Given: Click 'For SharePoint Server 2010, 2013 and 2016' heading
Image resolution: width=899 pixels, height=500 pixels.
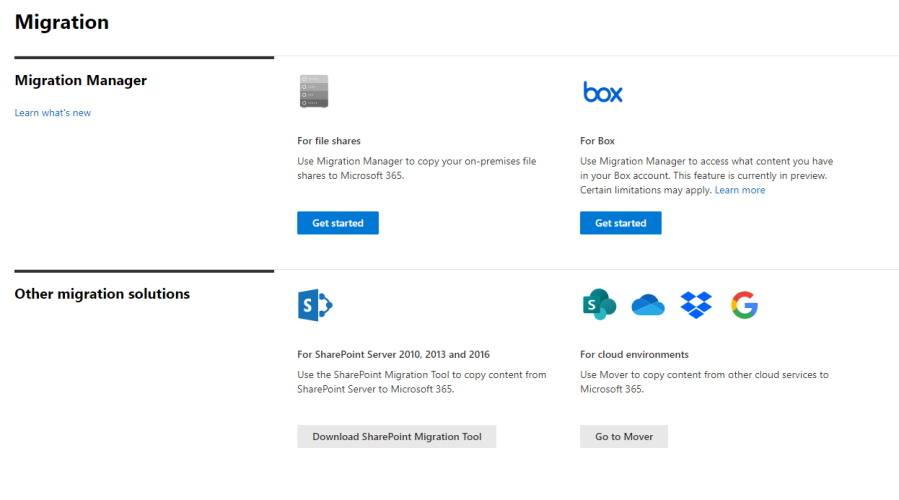Looking at the screenshot, I should (x=393, y=354).
